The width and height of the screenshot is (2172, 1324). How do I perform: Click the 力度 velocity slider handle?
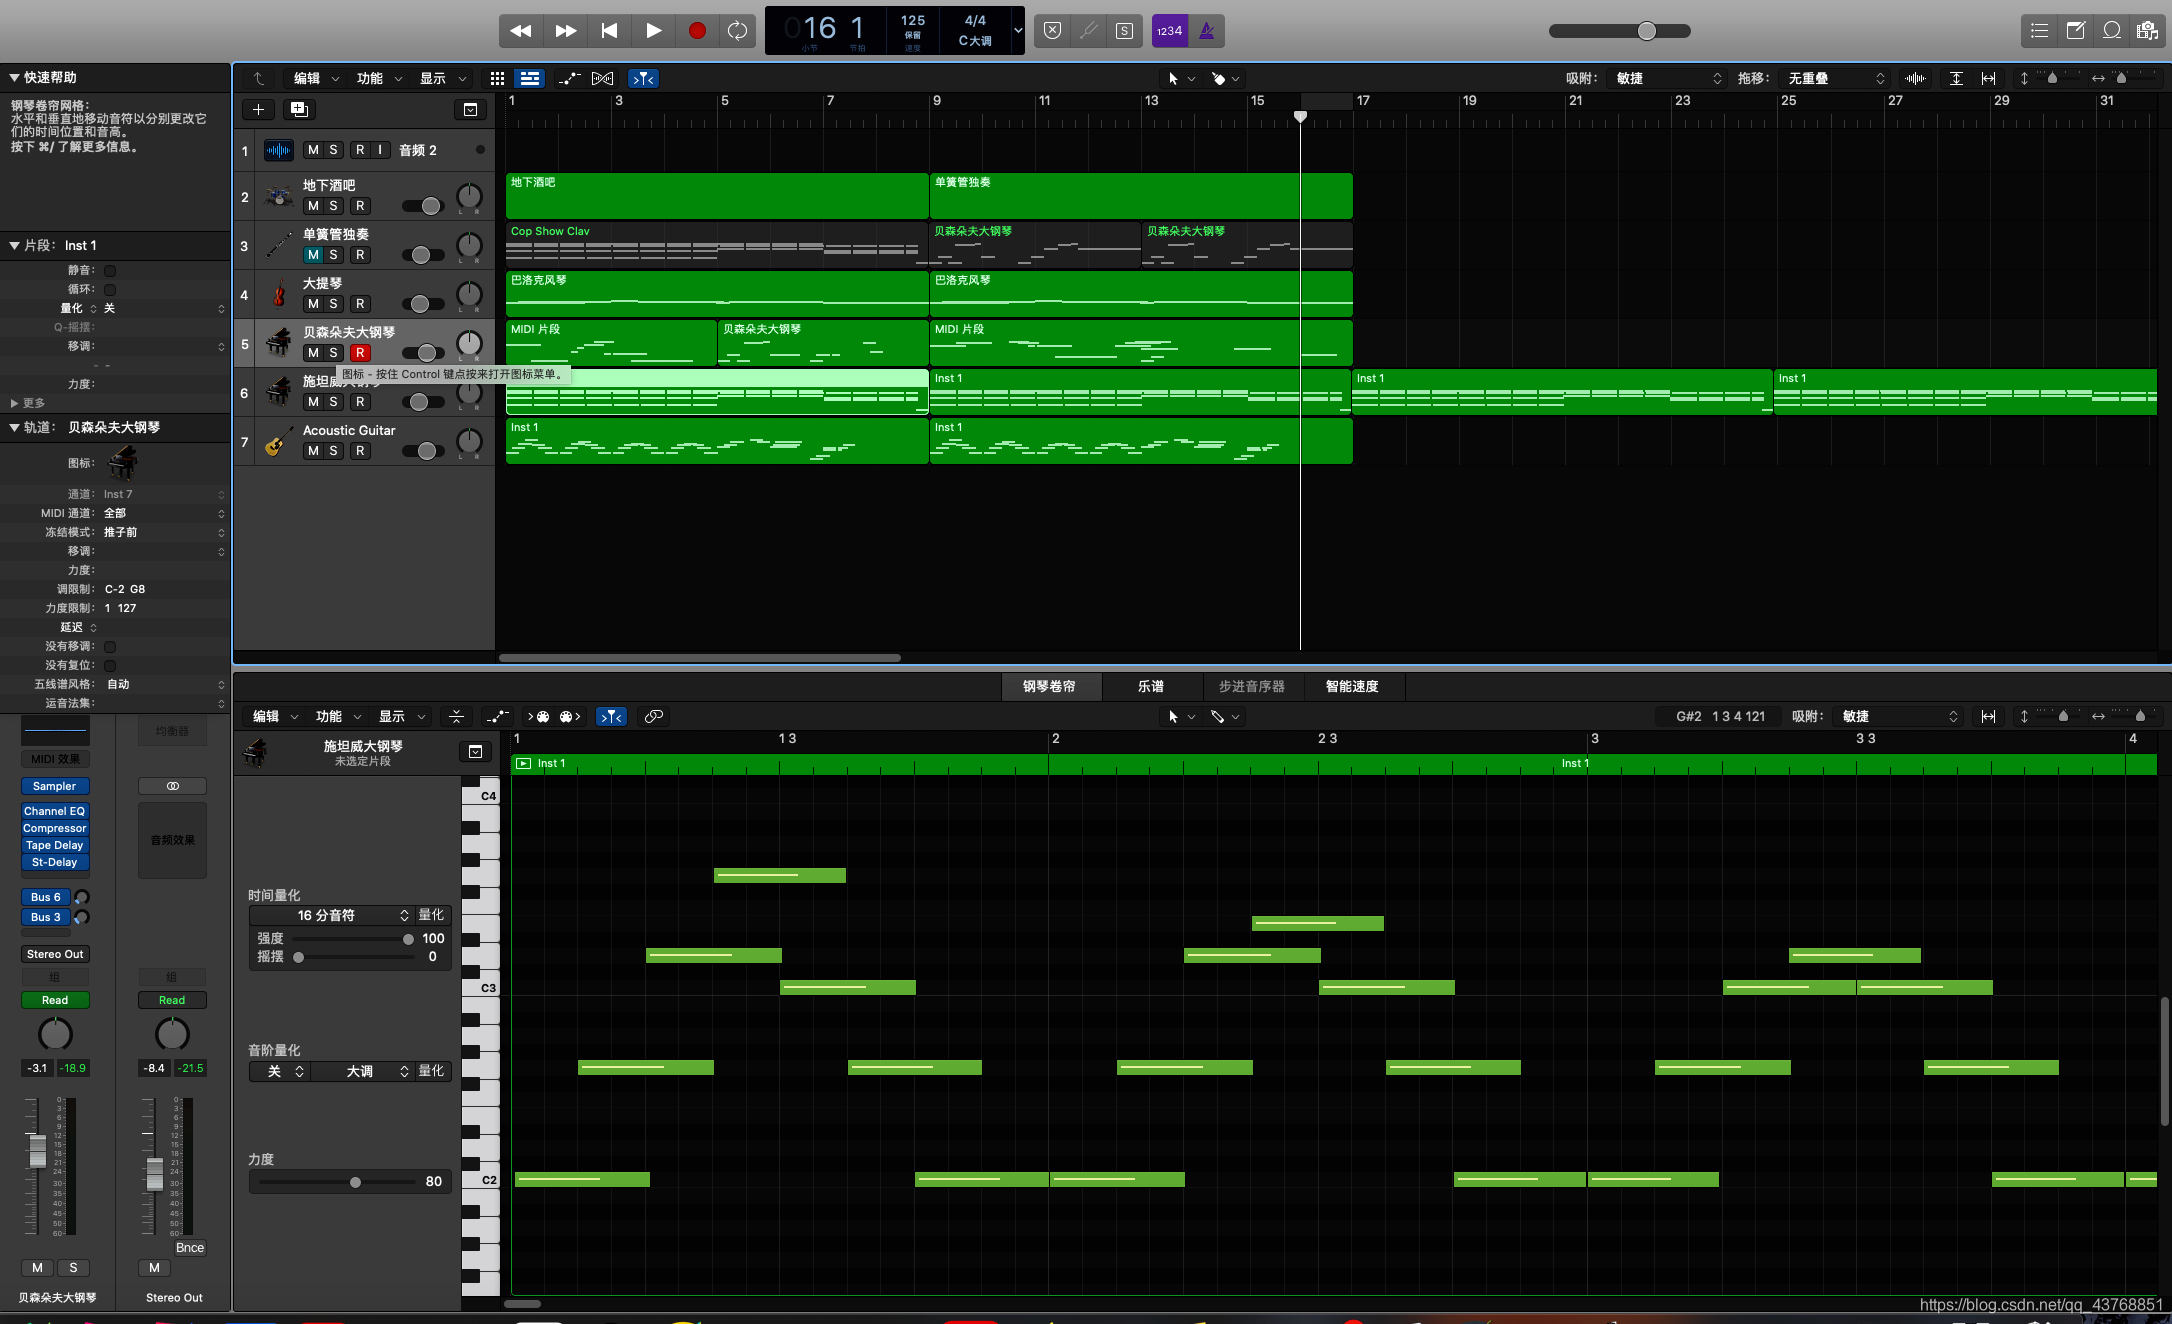(355, 1182)
